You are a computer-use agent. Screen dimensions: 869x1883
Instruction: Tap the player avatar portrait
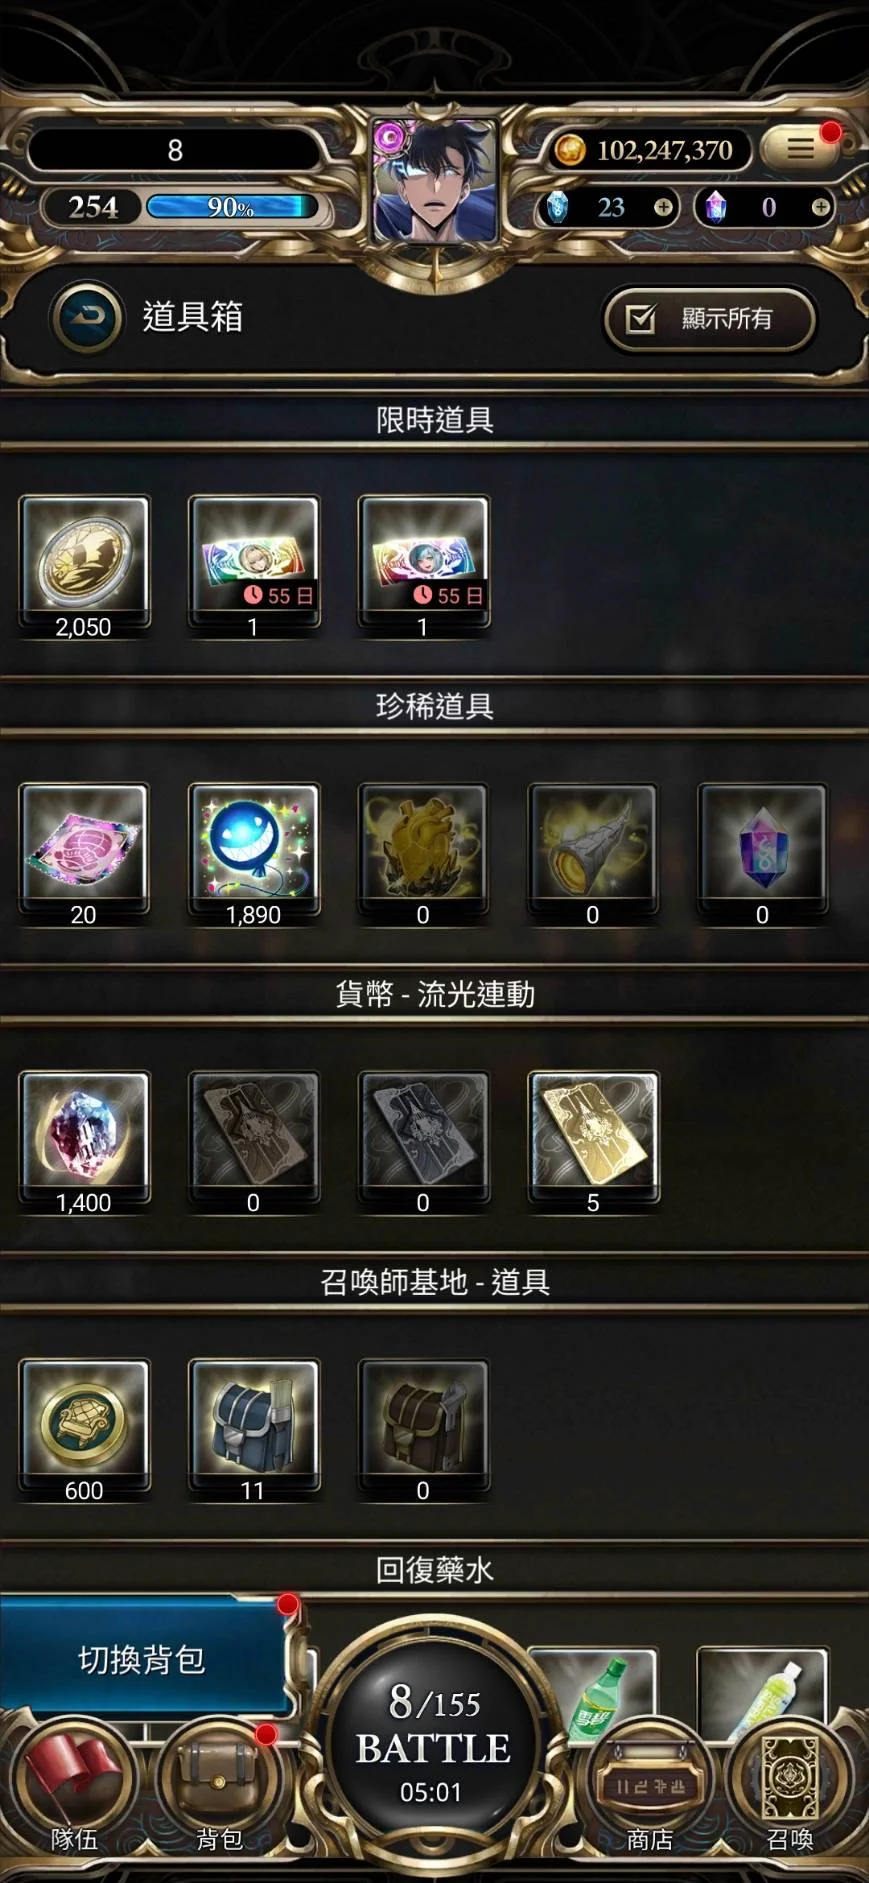(x=435, y=182)
